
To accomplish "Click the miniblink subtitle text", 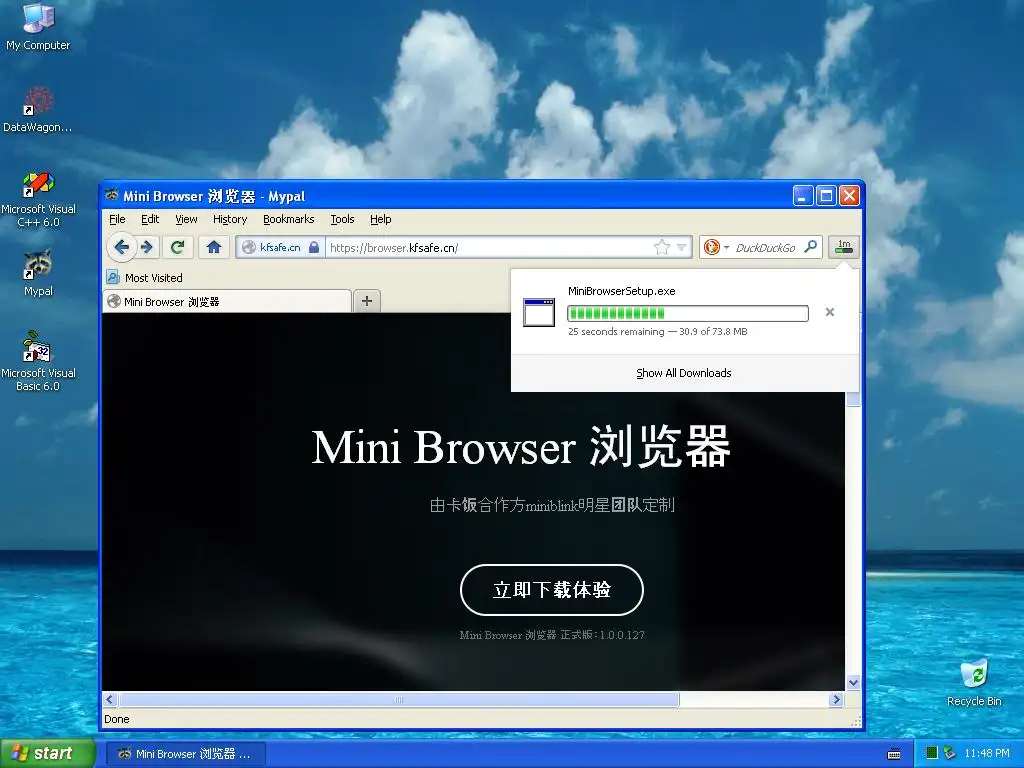I will coord(552,505).
